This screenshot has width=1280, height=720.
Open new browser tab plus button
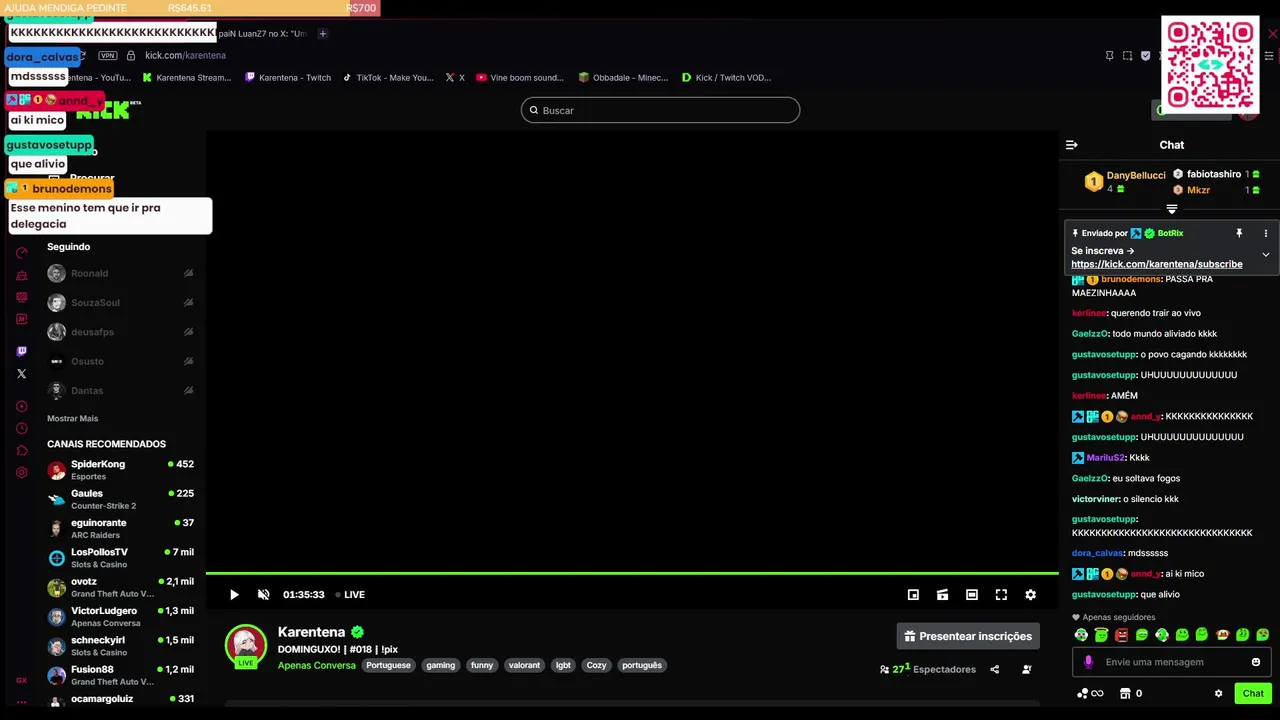pyautogui.click(x=322, y=33)
